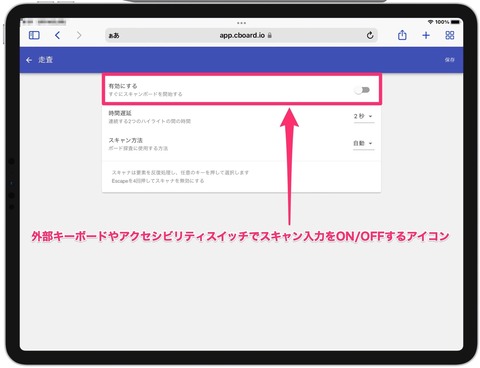Tap the app.cboard.io address field
This screenshot has width=480, height=368.
click(x=242, y=35)
